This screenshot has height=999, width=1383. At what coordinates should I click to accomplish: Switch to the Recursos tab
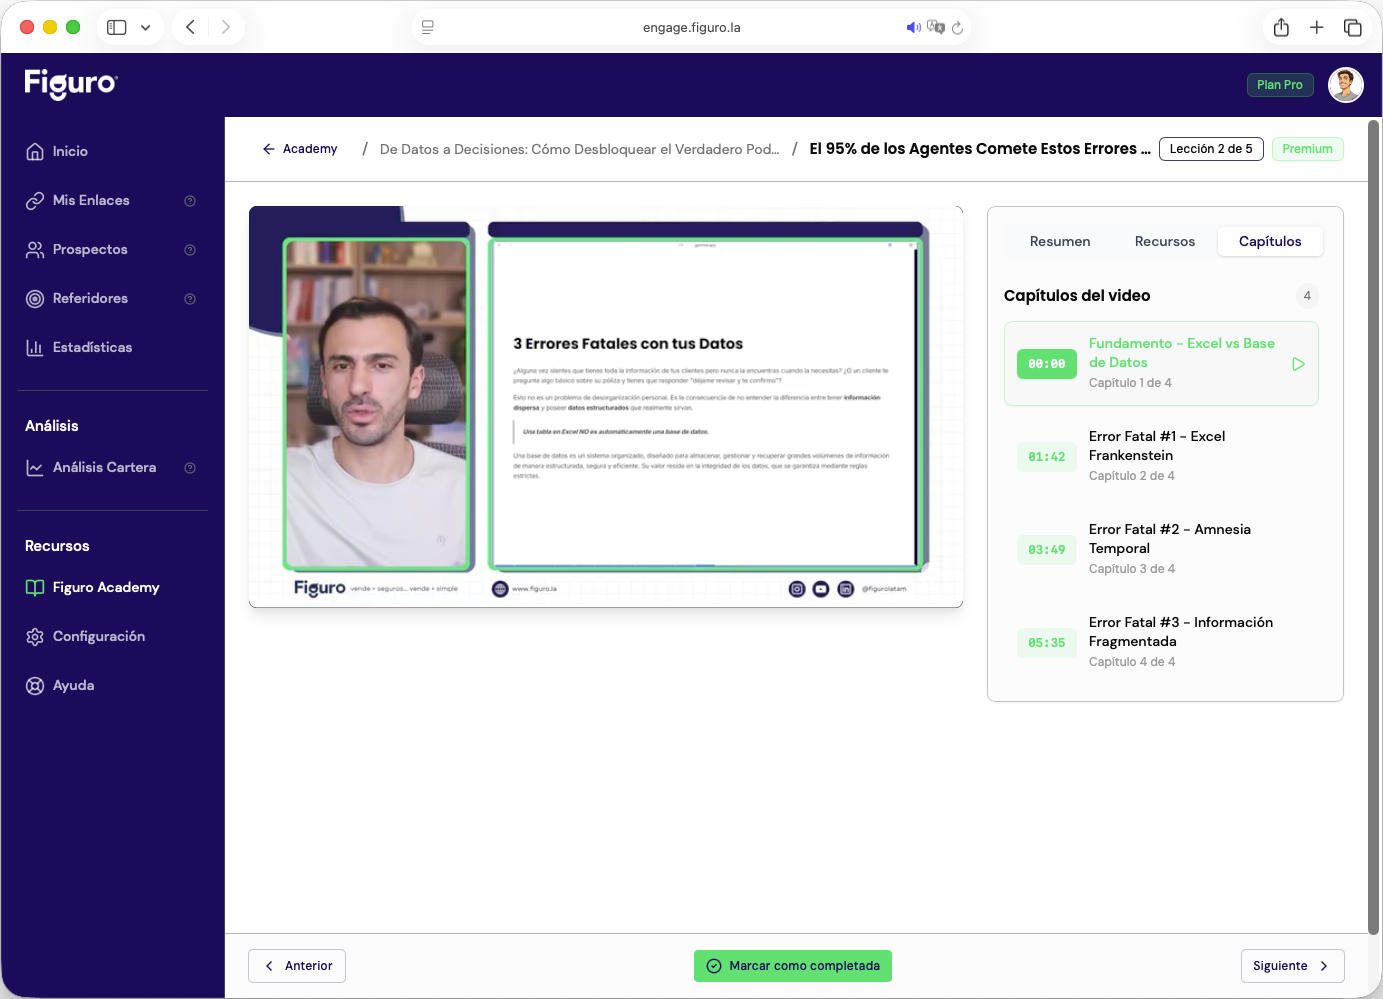[x=1164, y=241]
